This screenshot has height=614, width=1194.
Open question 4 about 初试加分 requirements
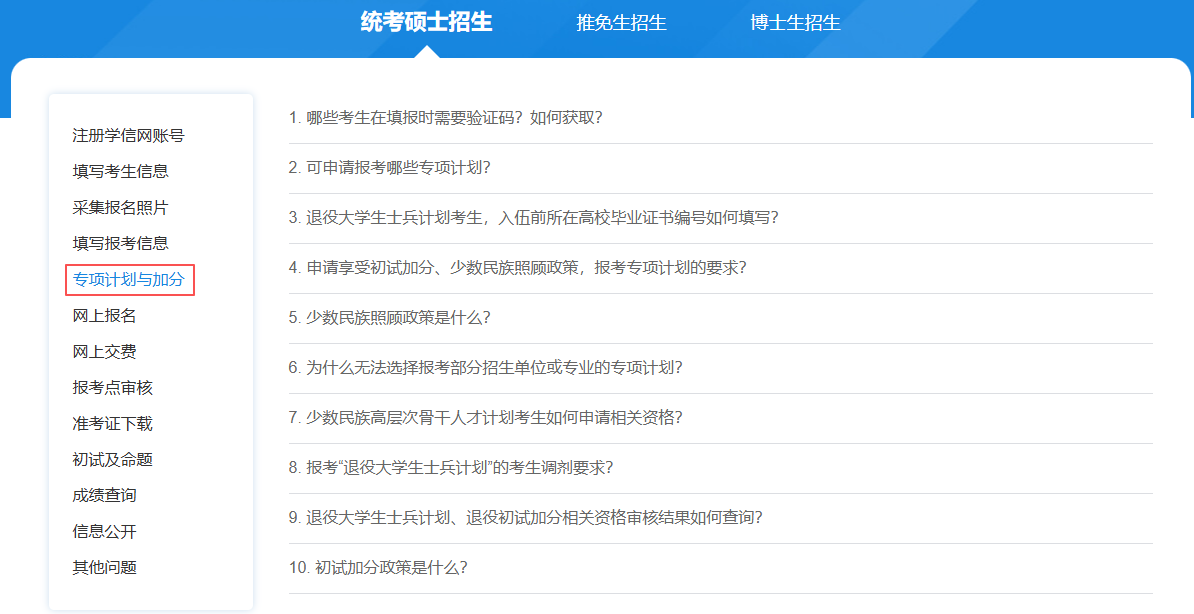(517, 267)
